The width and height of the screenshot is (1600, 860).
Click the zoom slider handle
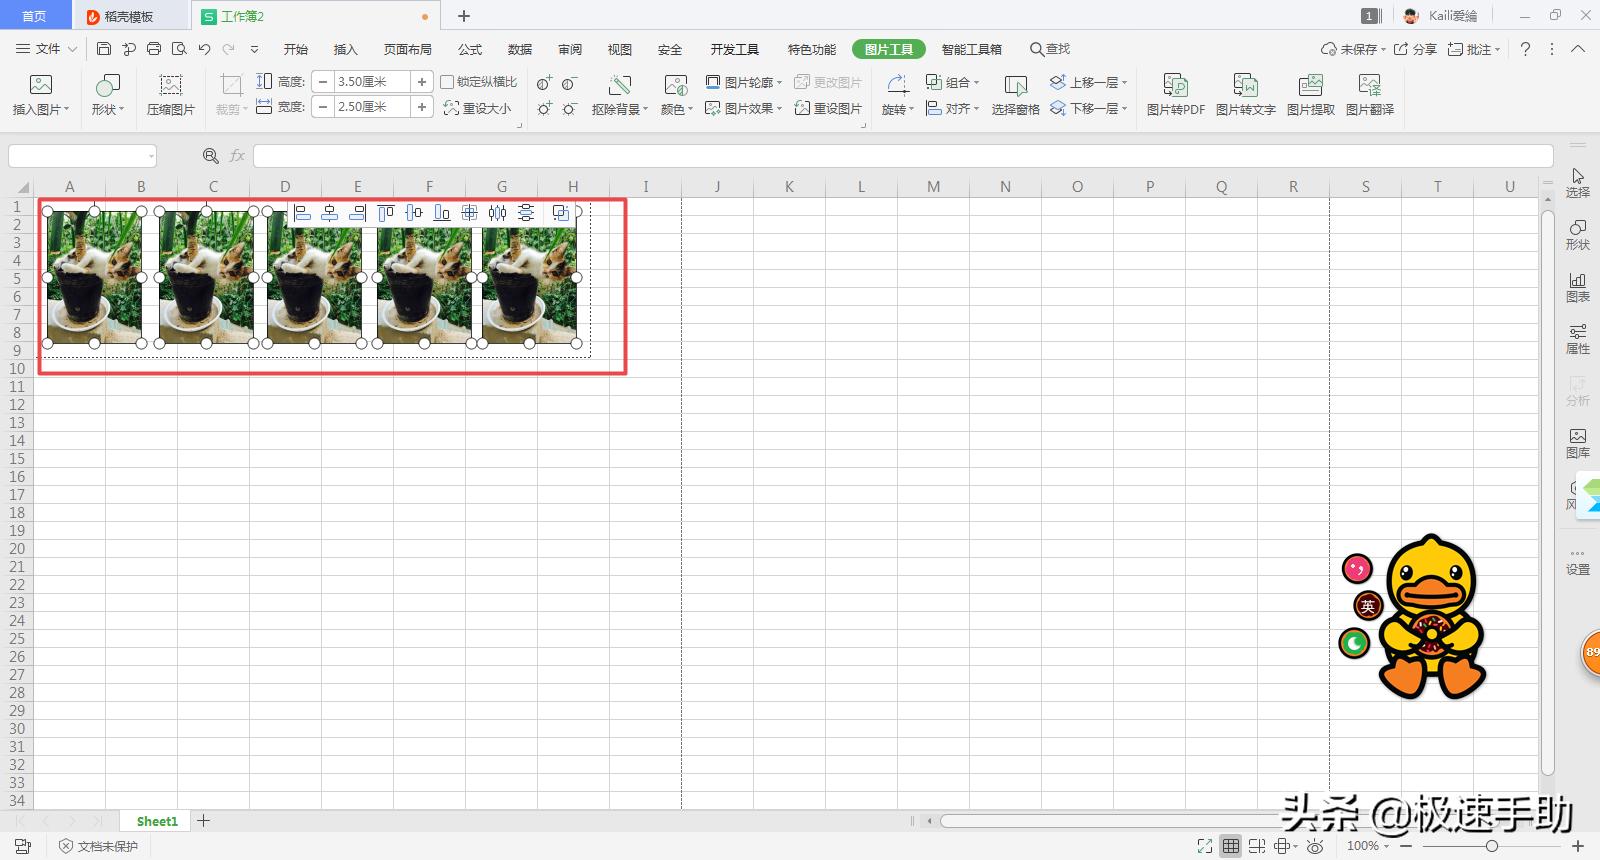click(1491, 846)
